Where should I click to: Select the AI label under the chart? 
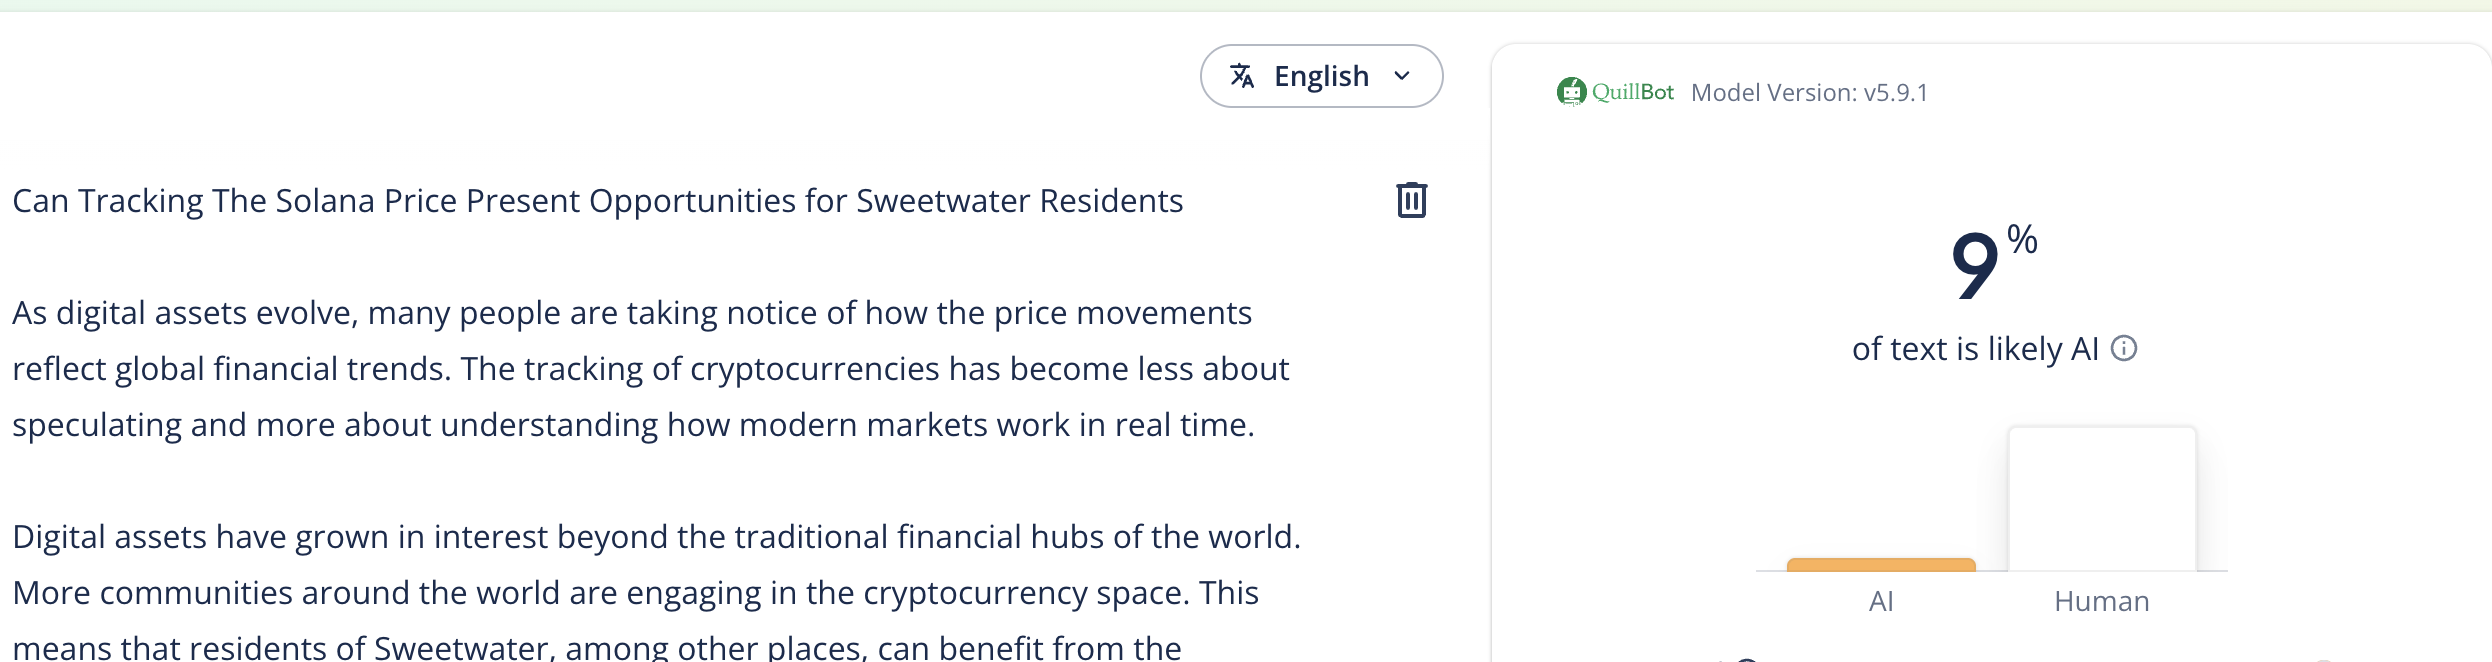coord(1880,601)
